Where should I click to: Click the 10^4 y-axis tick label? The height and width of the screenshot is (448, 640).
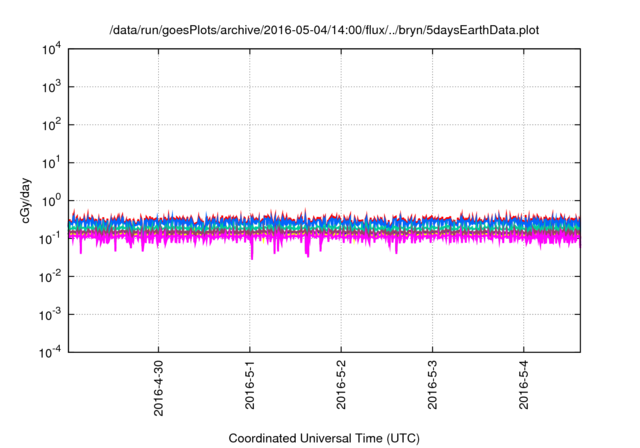[x=52, y=50]
